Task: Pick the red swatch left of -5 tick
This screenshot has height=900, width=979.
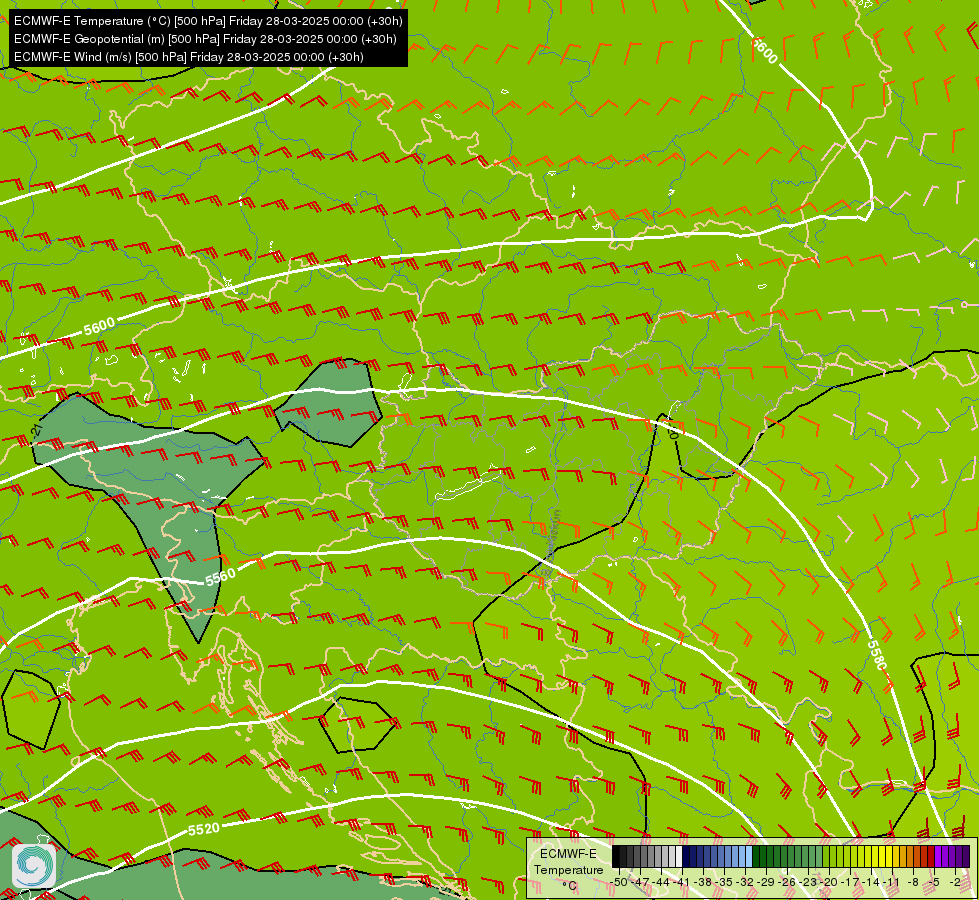Action: tap(931, 856)
